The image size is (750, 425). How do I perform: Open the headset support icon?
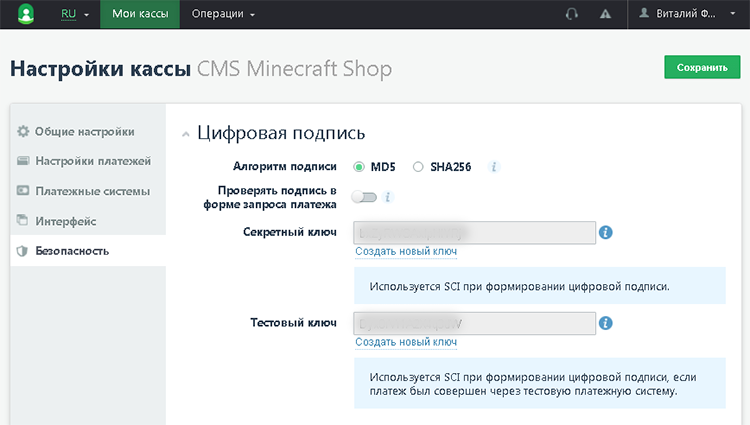point(572,14)
